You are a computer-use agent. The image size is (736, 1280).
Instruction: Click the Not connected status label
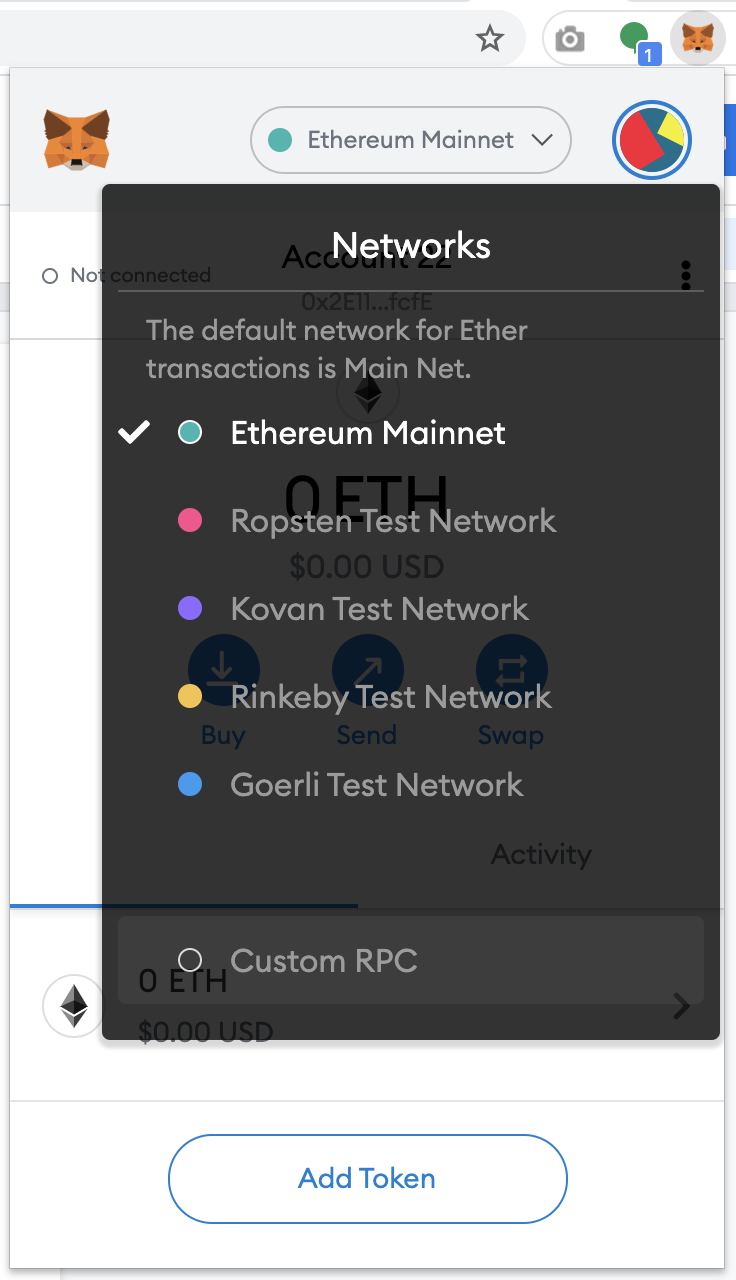[x=140, y=275]
